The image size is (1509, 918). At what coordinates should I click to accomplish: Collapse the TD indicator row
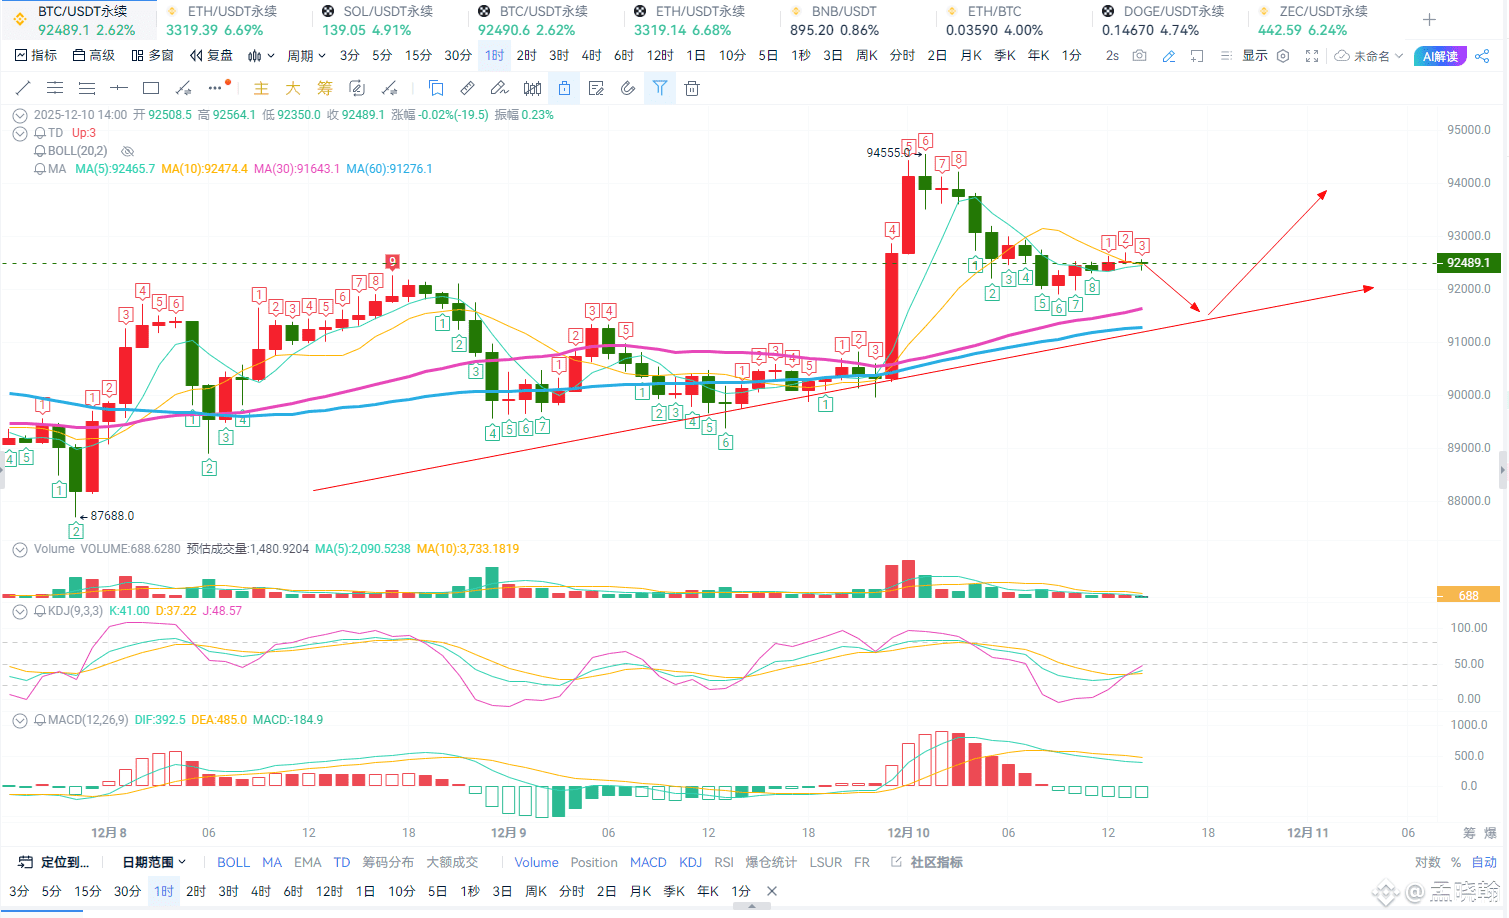(19, 133)
